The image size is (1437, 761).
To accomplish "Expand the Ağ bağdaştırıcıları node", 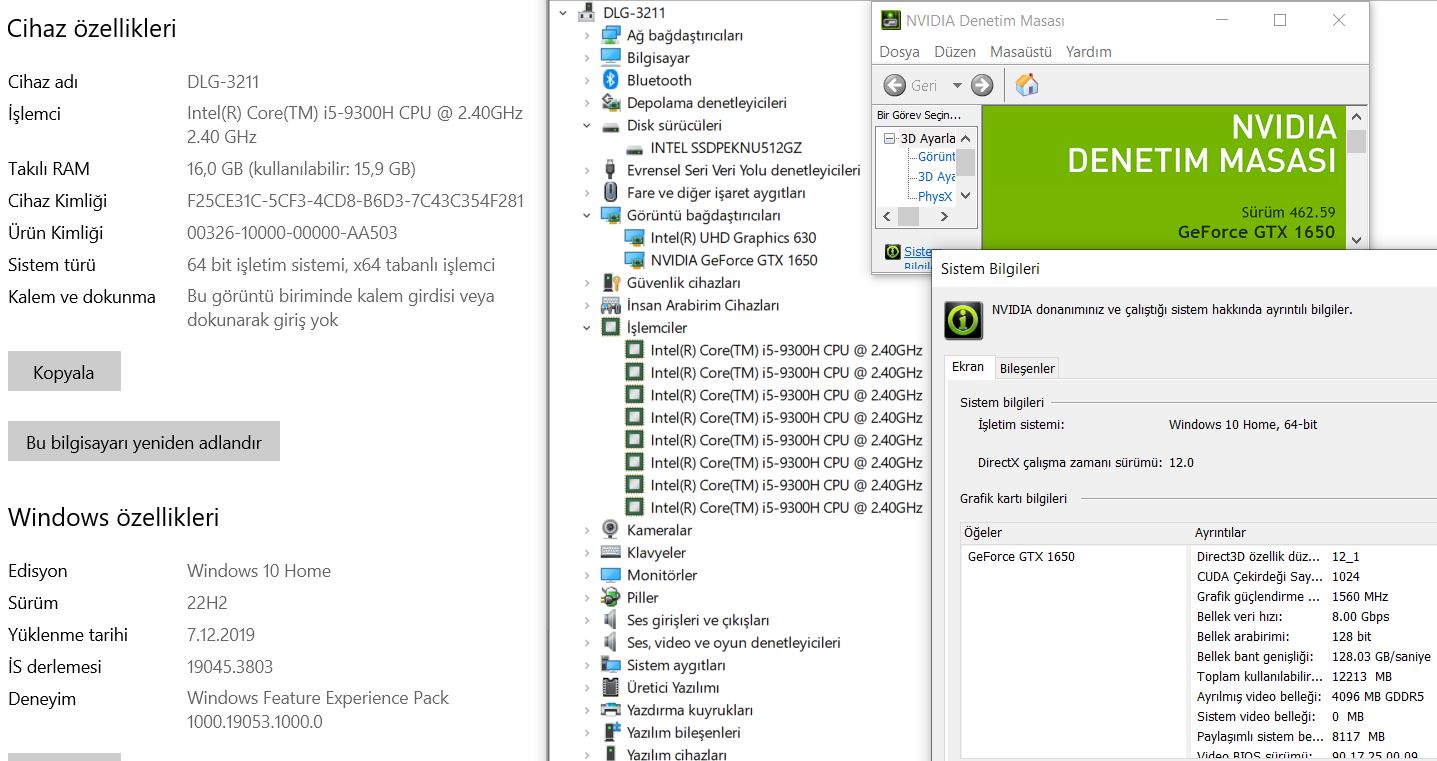I will 587,35.
